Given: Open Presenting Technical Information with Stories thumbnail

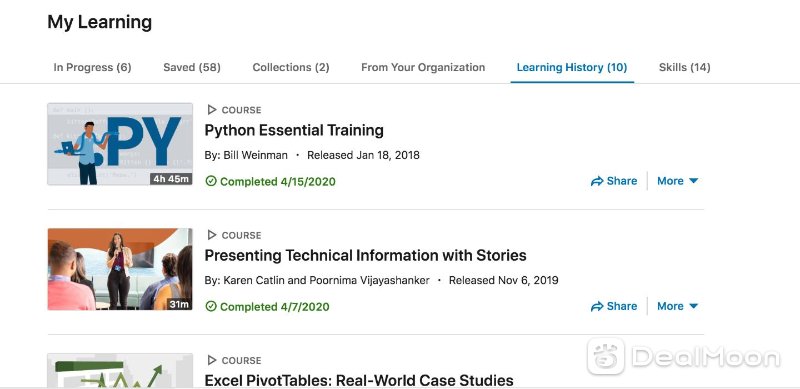Looking at the screenshot, I should click(120, 269).
